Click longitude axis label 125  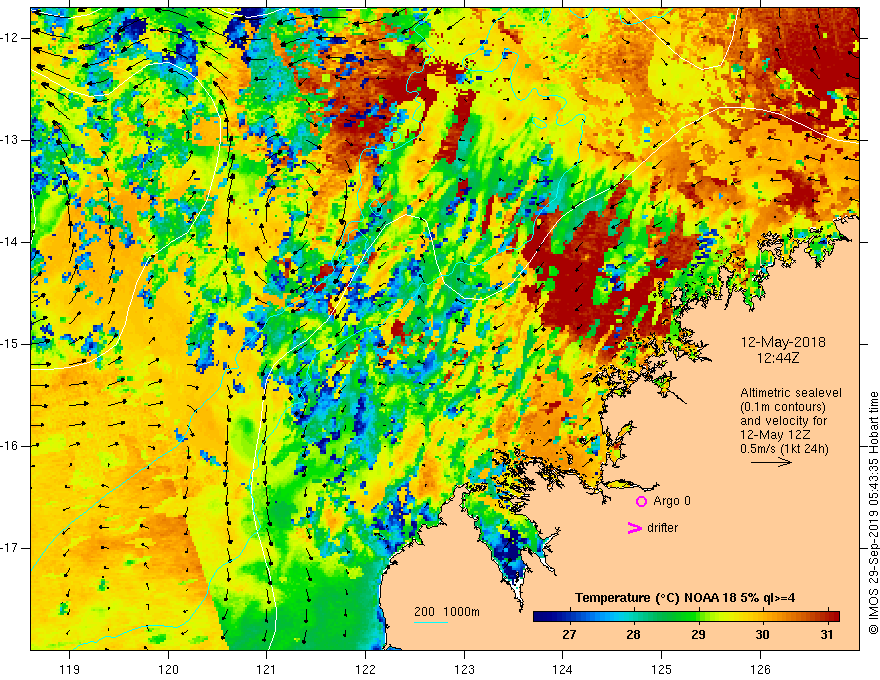tap(662, 669)
